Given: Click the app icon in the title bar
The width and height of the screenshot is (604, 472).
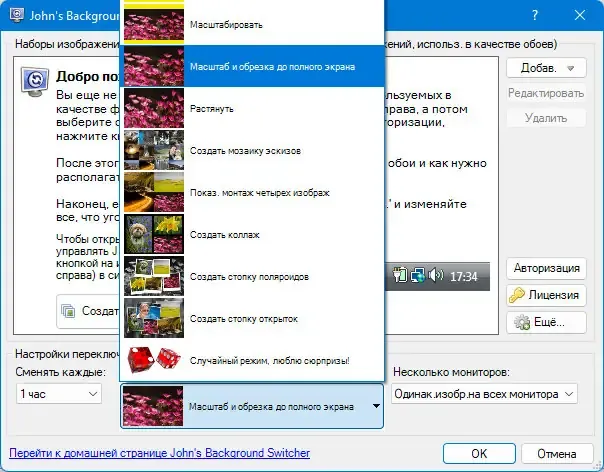Looking at the screenshot, I should point(17,15).
